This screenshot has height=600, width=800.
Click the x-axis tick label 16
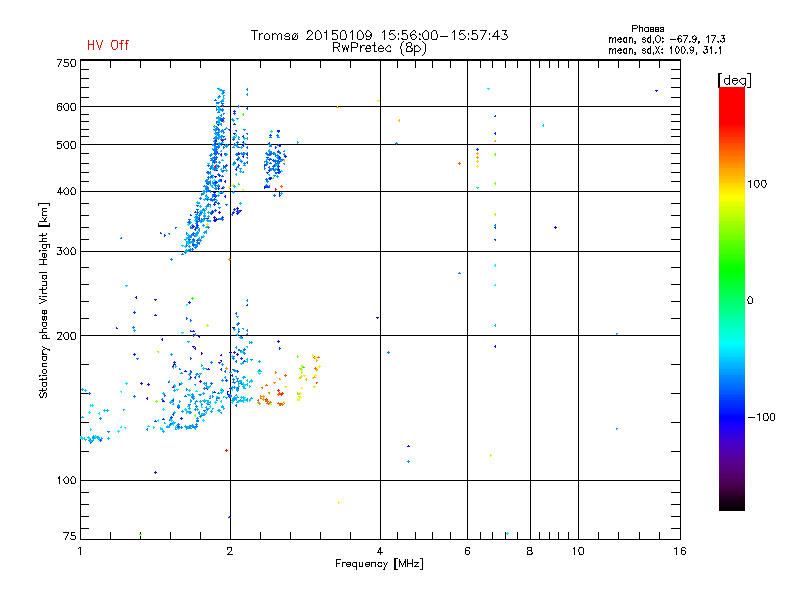point(680,551)
